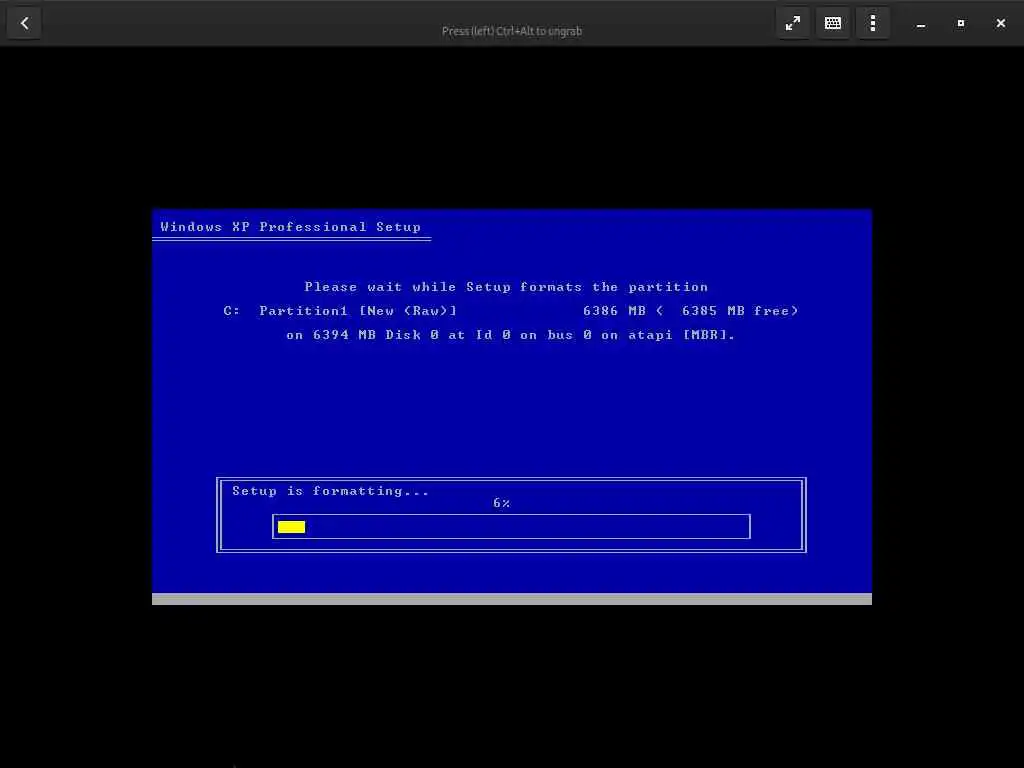This screenshot has width=1024, height=768.
Task: Click the '6394 MB Disk 0' description line
Action: pyautogui.click(x=511, y=335)
